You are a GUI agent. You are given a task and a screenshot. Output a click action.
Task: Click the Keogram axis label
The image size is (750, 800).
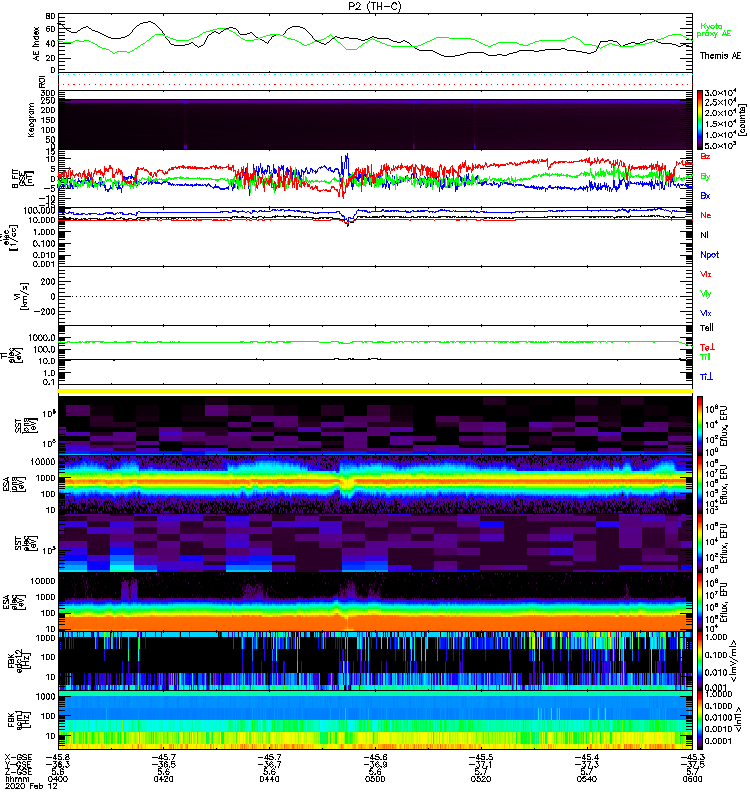[x=31, y=120]
